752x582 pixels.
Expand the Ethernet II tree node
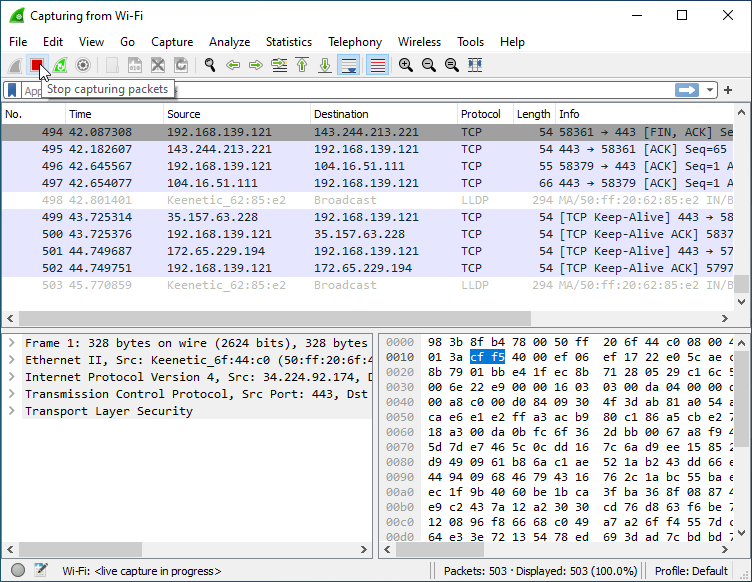(11, 360)
